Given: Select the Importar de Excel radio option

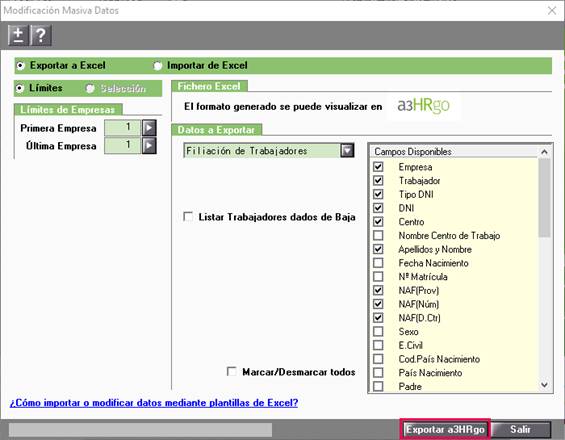Looking at the screenshot, I should (157, 66).
